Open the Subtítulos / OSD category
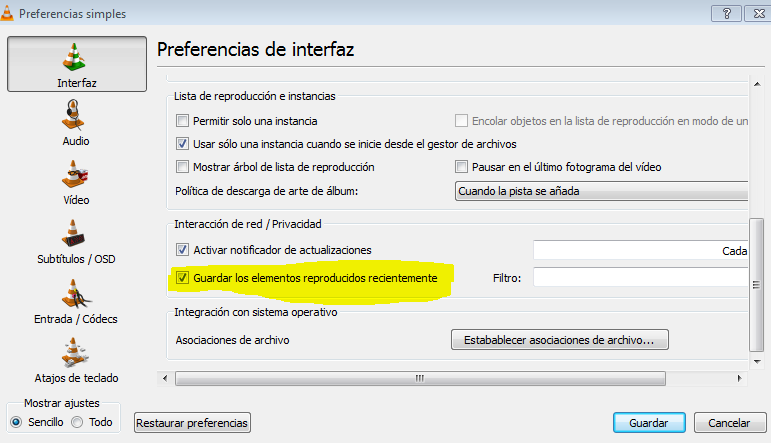The height and width of the screenshot is (443, 771). [x=76, y=242]
